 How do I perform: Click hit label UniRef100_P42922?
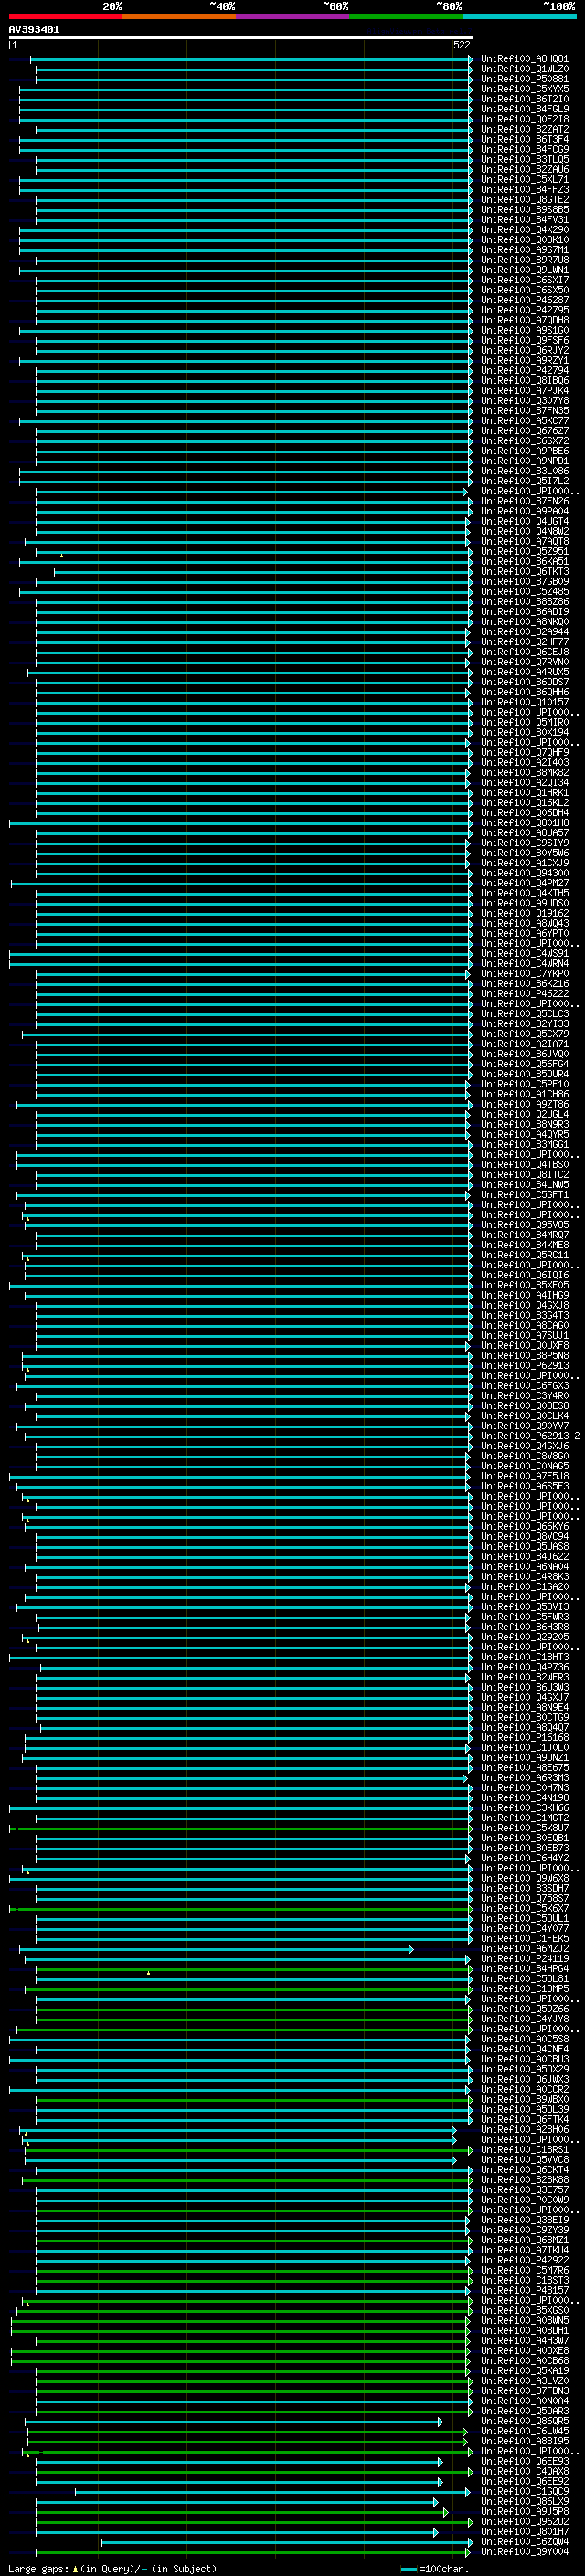[525, 2259]
